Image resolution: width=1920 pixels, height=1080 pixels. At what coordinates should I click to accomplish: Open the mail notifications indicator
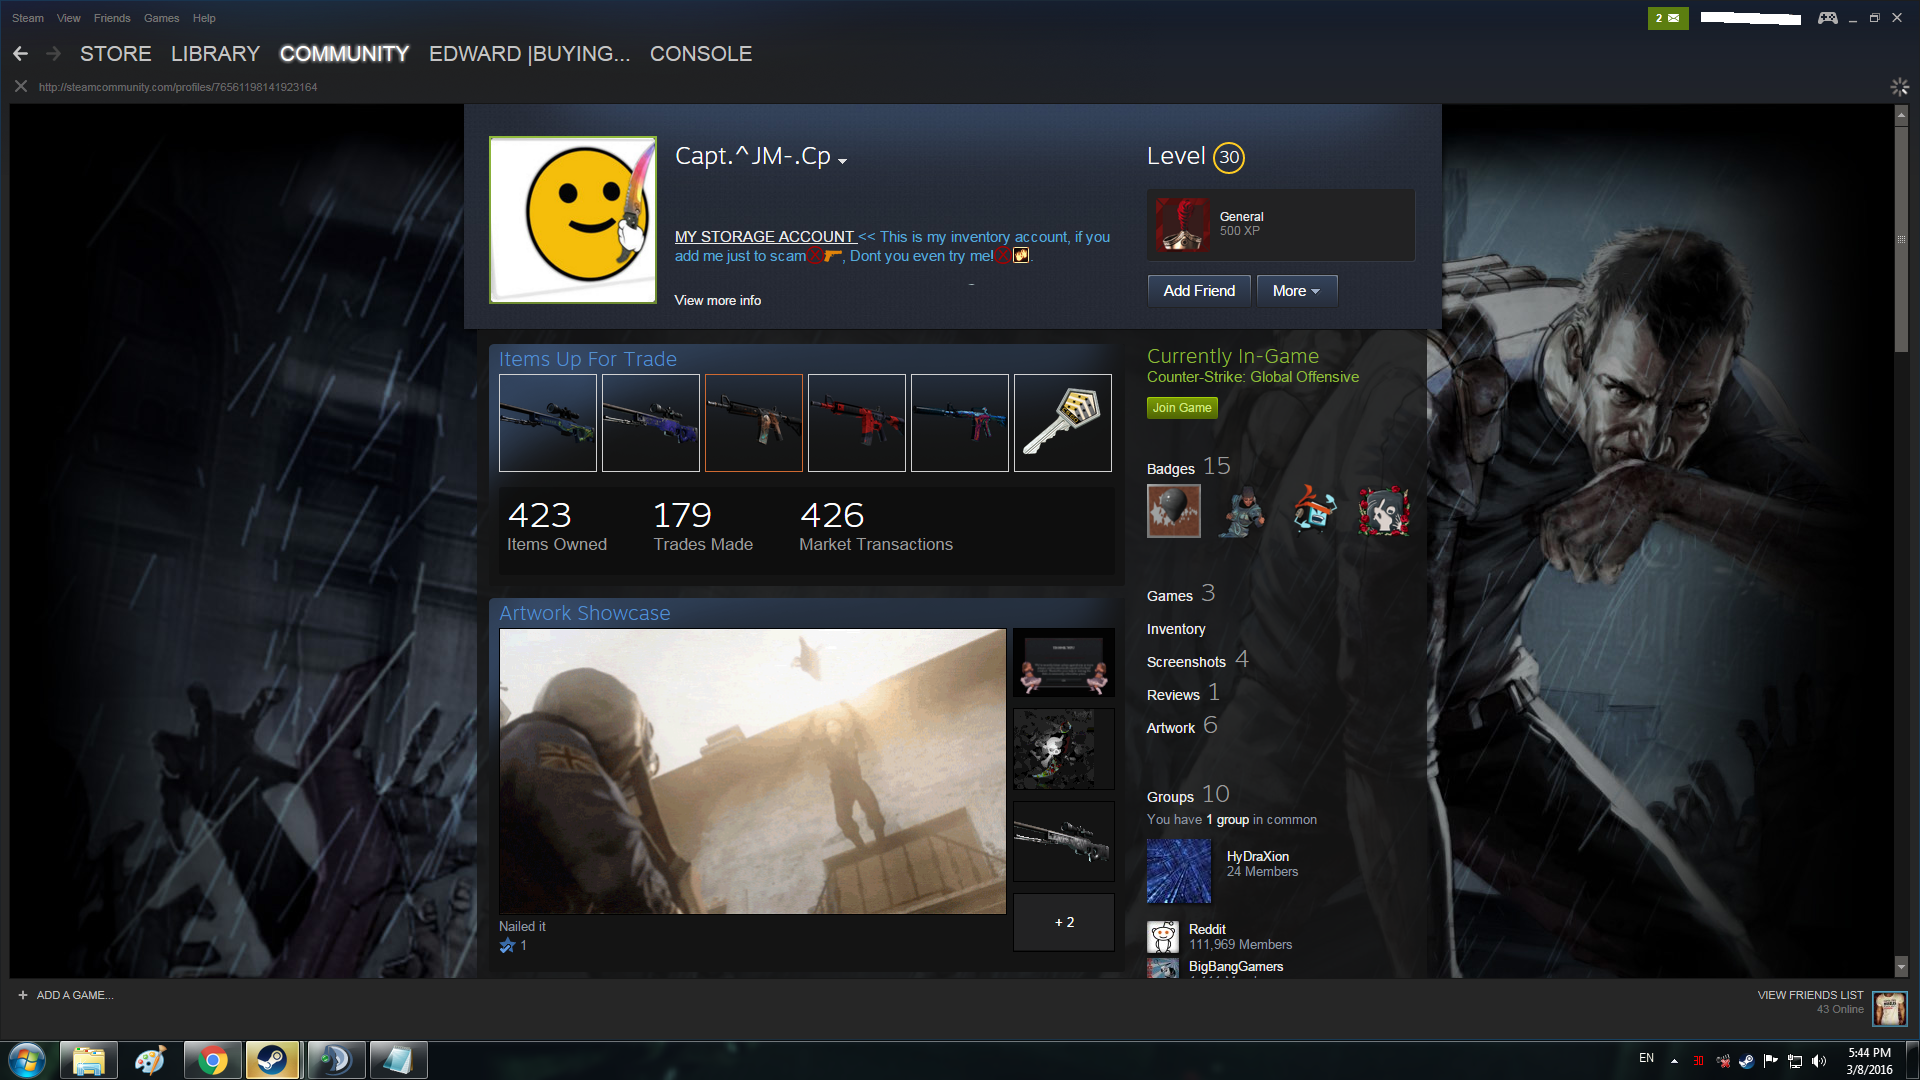pos(1667,18)
